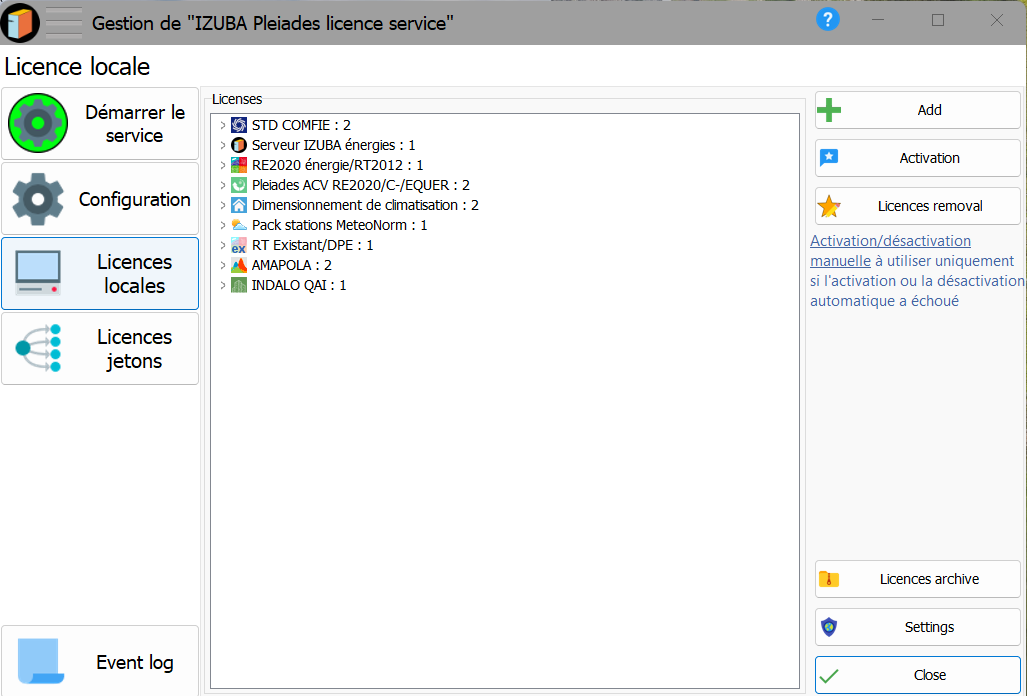The image size is (1027, 696).
Task: Click the Serveur IZUBA énergies icon
Action: coord(239,145)
